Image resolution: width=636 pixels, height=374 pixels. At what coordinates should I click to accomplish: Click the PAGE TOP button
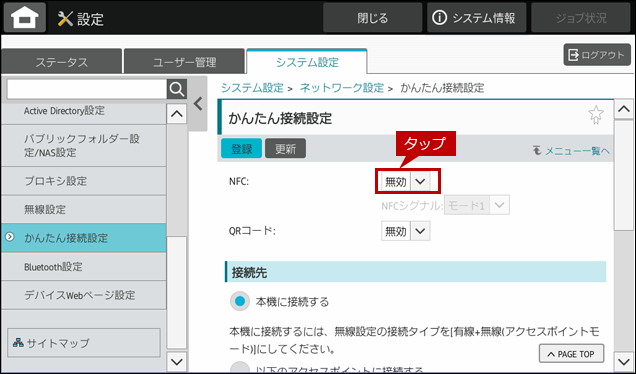tap(571, 354)
